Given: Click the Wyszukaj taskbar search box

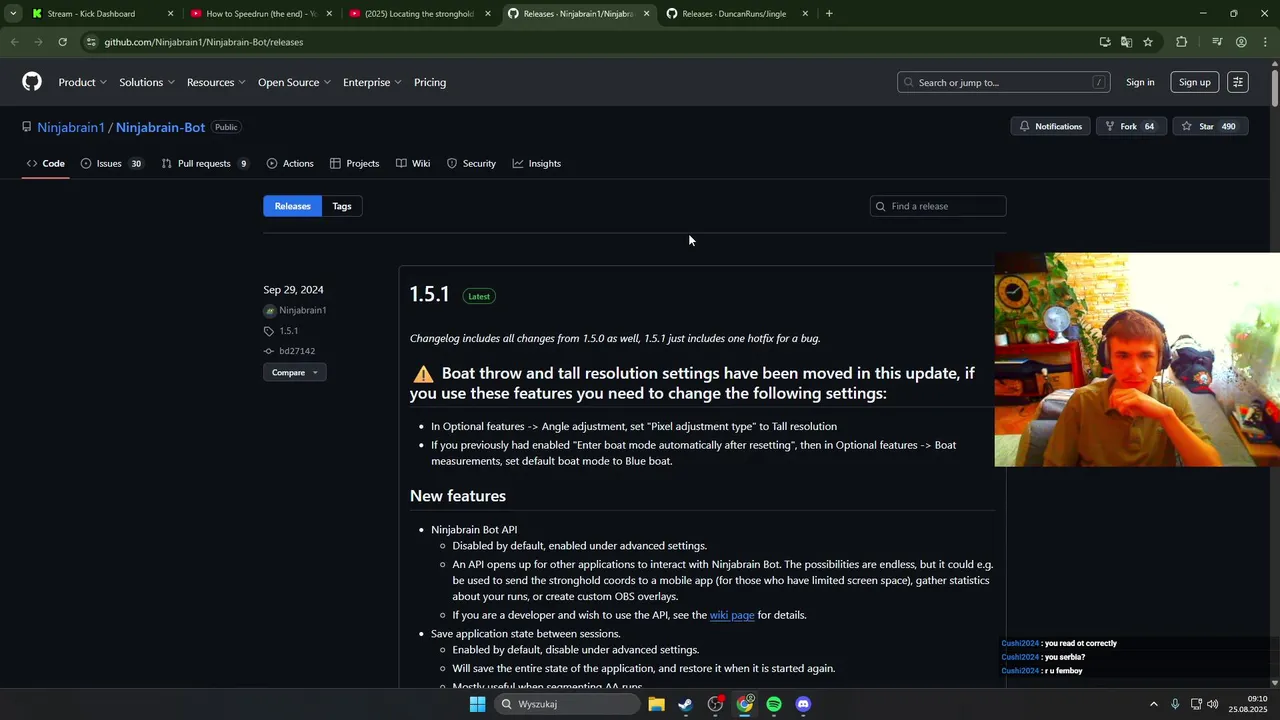Looking at the screenshot, I should 567,704.
